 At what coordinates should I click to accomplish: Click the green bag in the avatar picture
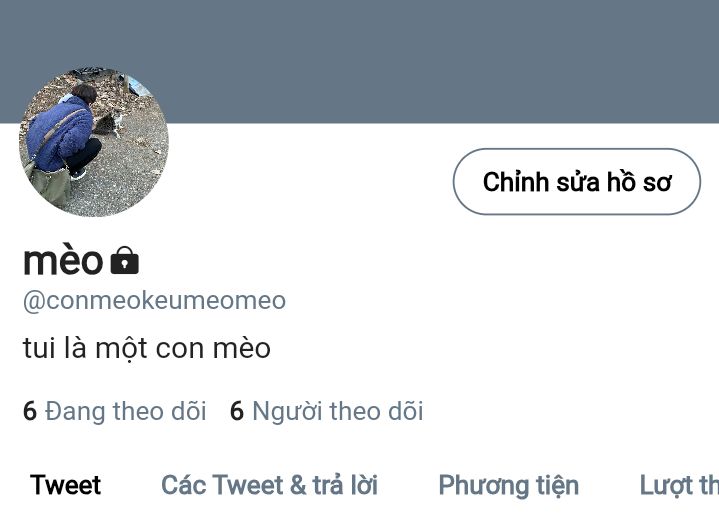(x=50, y=183)
